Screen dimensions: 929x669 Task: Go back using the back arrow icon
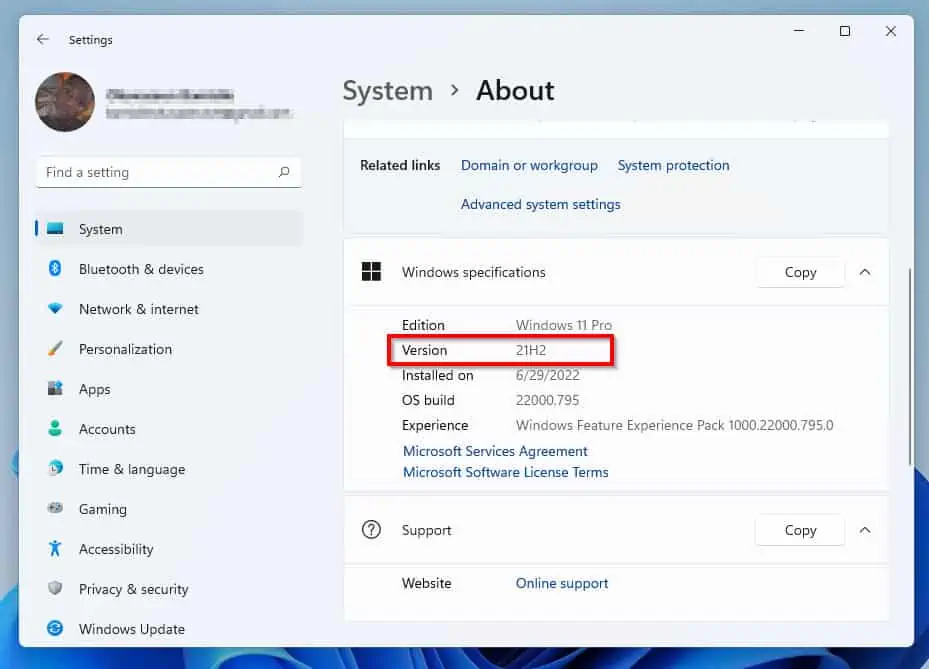pyautogui.click(x=43, y=39)
